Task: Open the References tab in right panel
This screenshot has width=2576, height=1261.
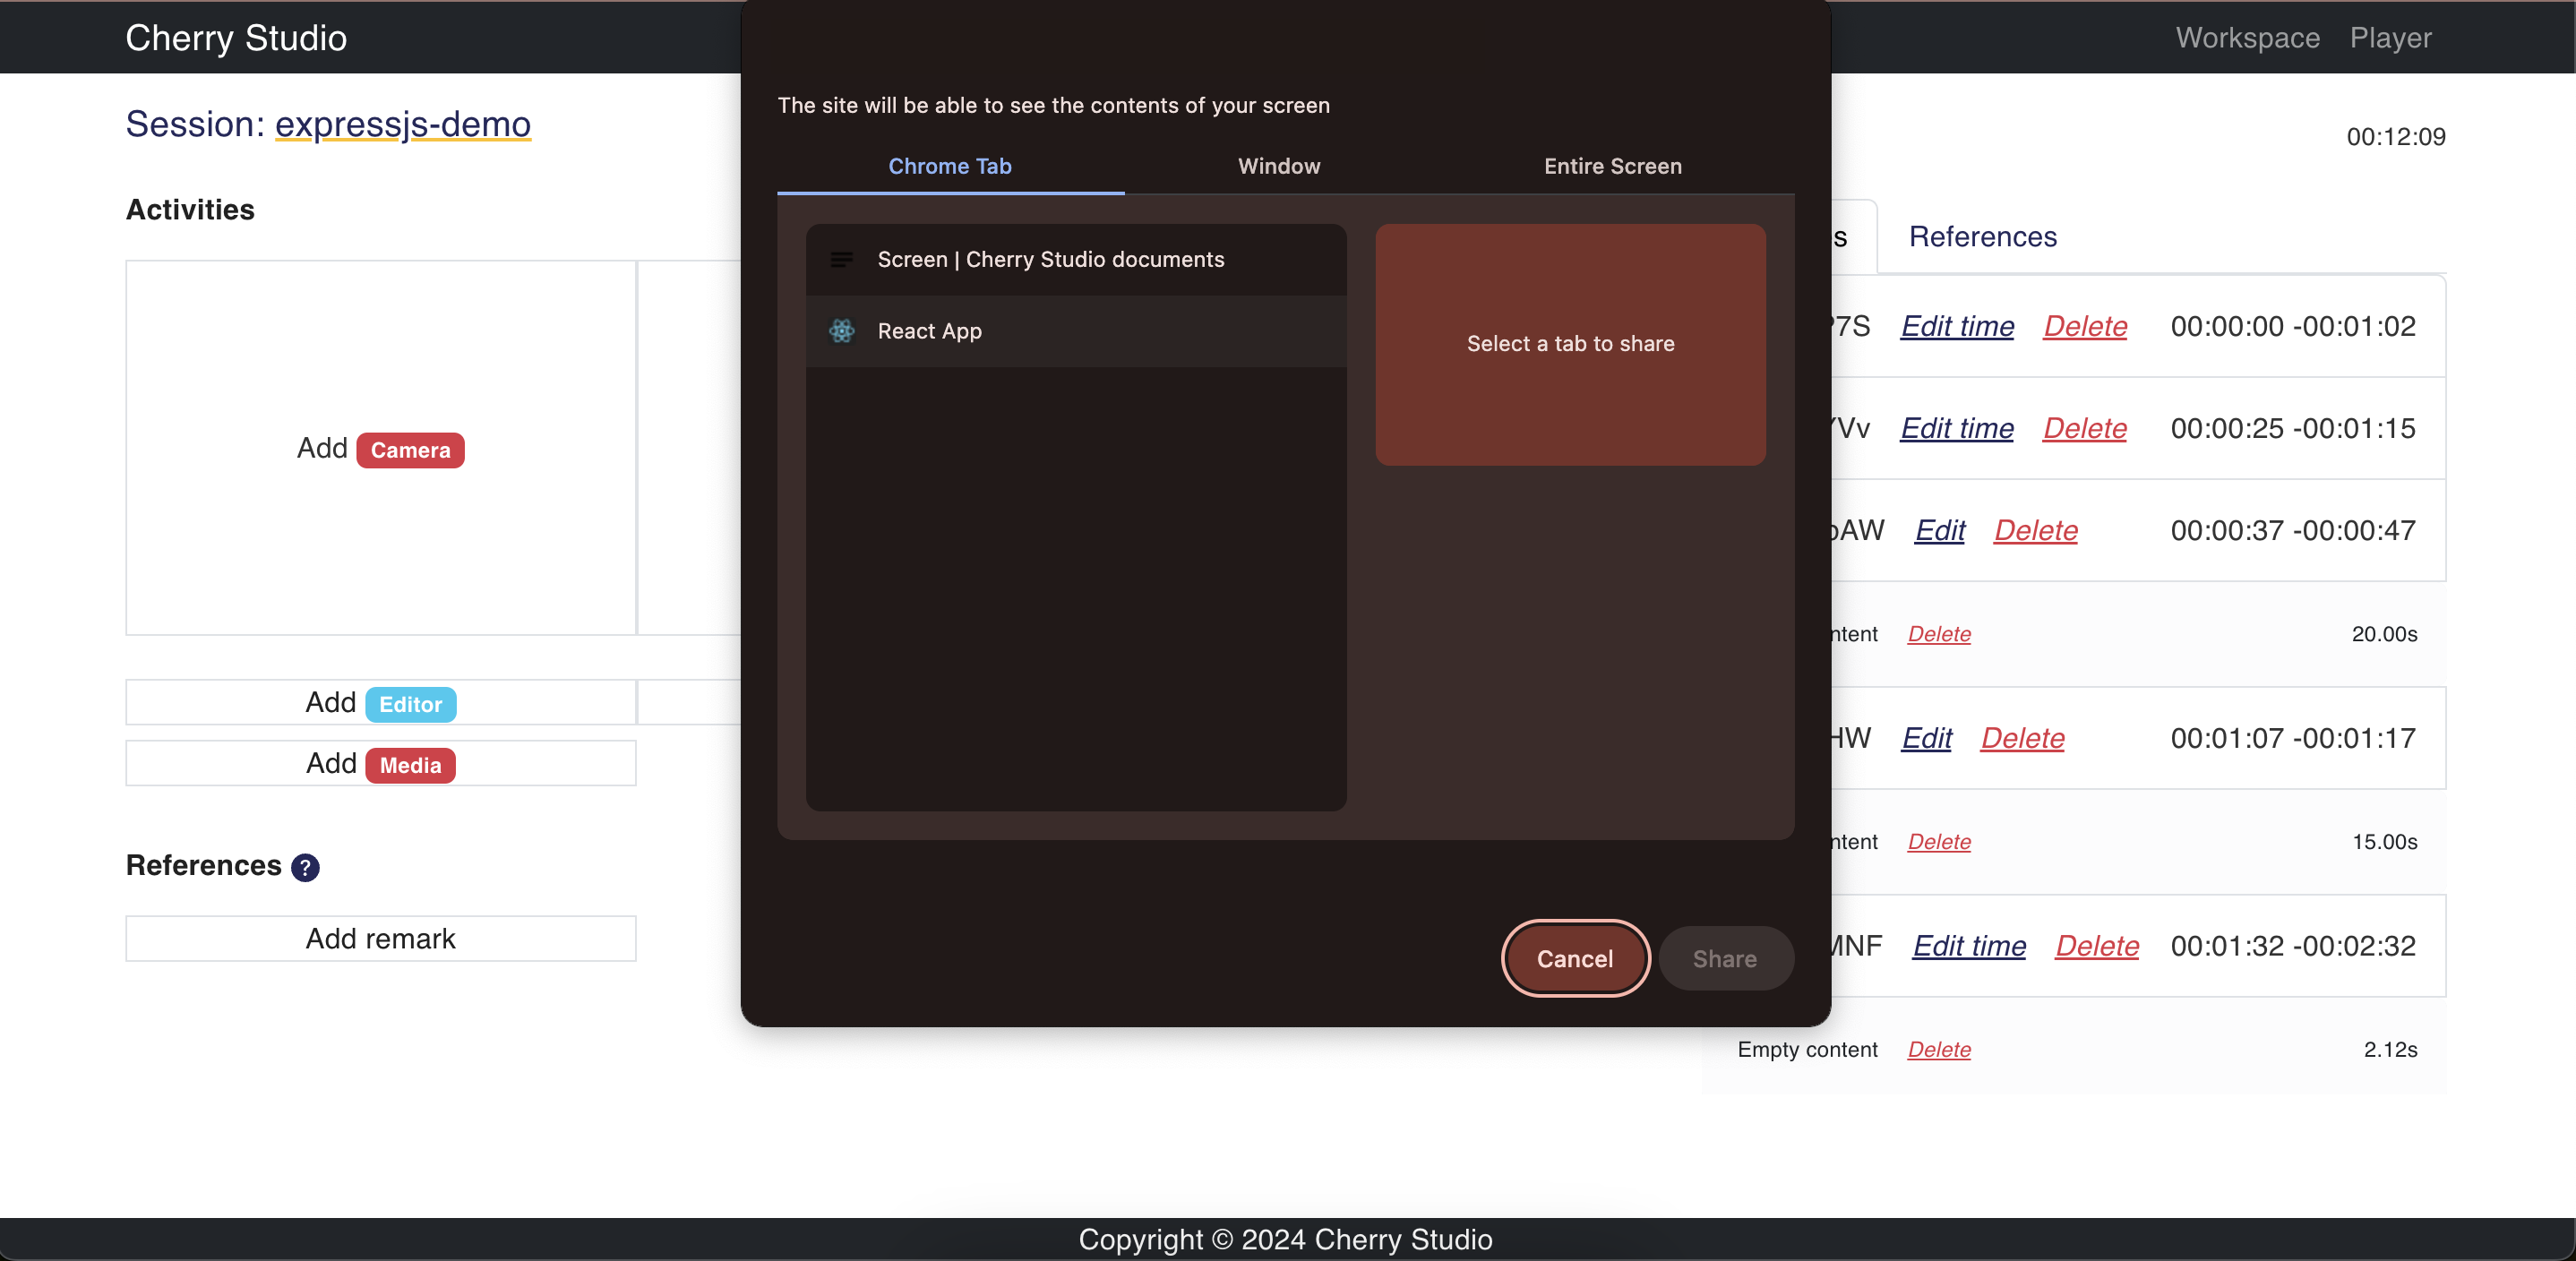Action: coord(1982,236)
